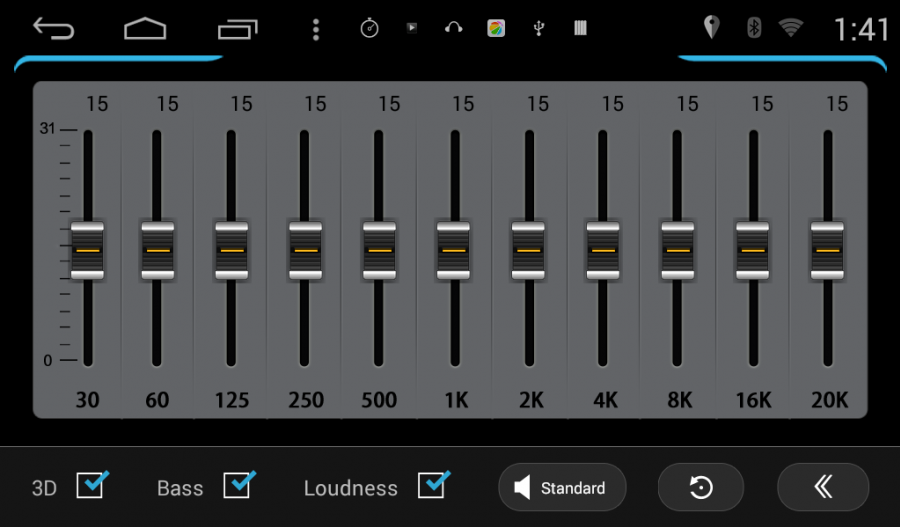
Task: Click the 31 scale maximum label
Action: (47, 129)
